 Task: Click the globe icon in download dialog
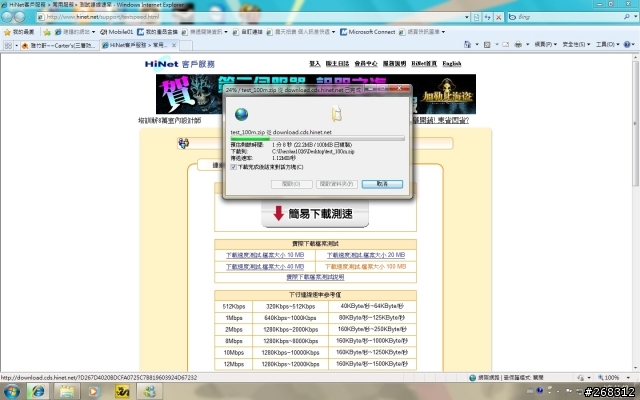coord(241,114)
